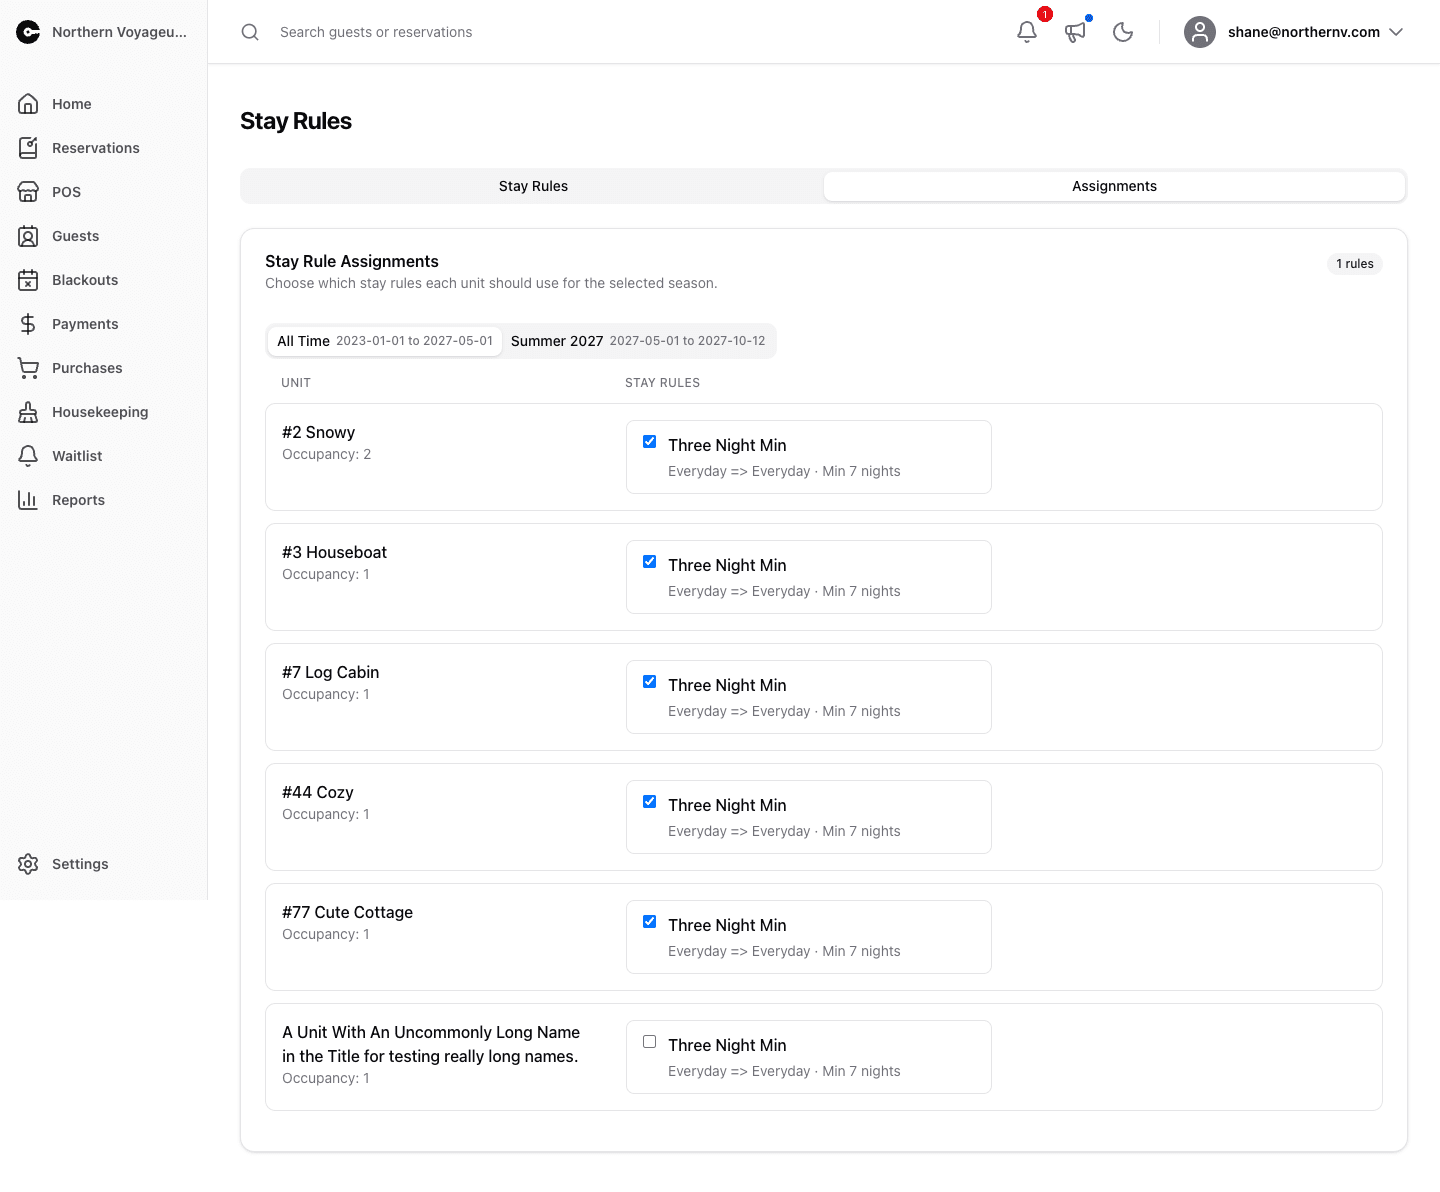Click the #2 Snowy unit name

[x=318, y=432]
